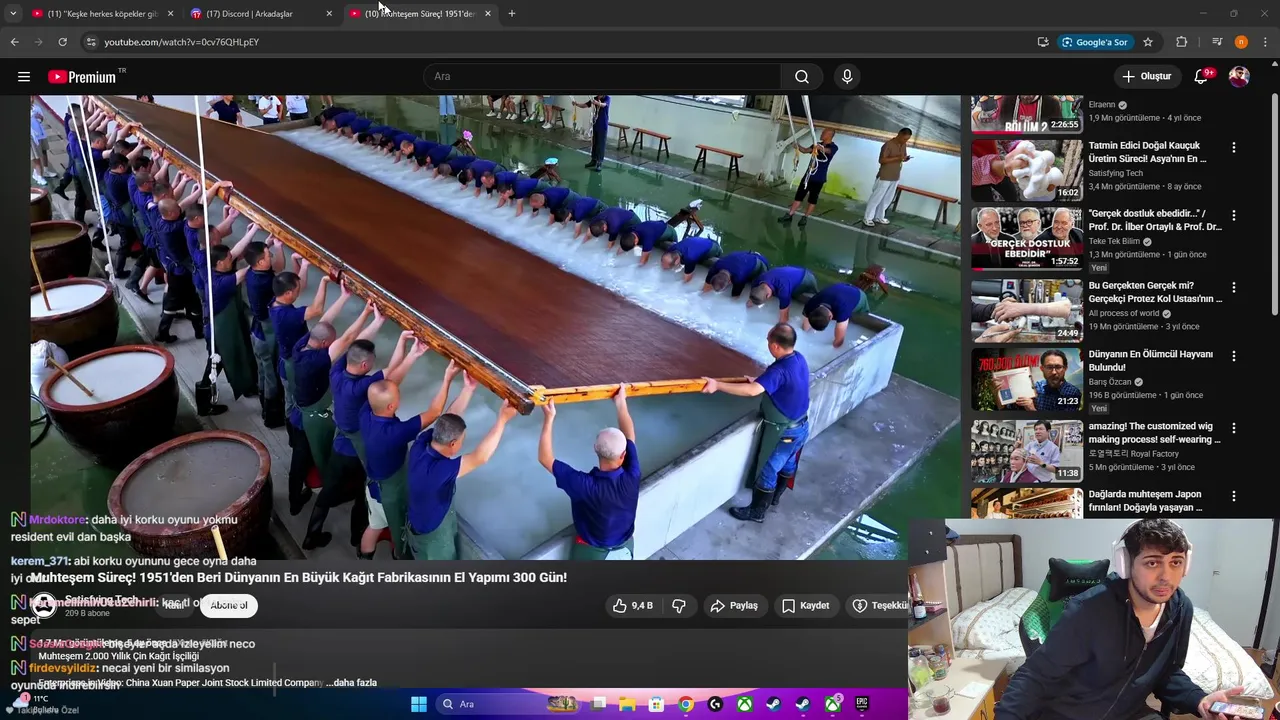The height and width of the screenshot is (720, 1280).
Task: Open YouTube account avatar menu
Action: coord(1239,77)
